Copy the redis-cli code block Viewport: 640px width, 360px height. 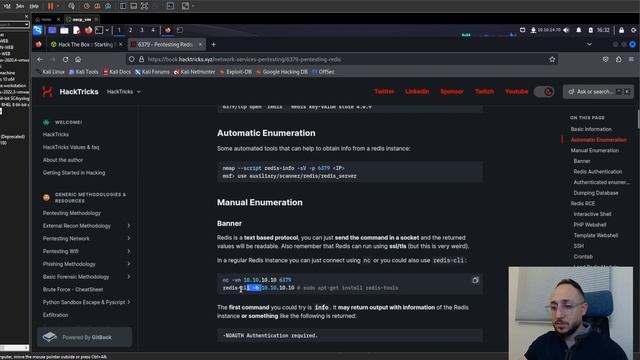coord(476,280)
